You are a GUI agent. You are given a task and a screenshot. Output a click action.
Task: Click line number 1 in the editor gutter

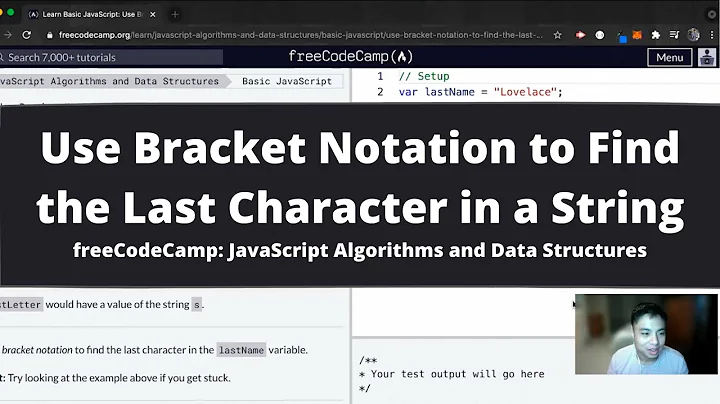coord(380,76)
